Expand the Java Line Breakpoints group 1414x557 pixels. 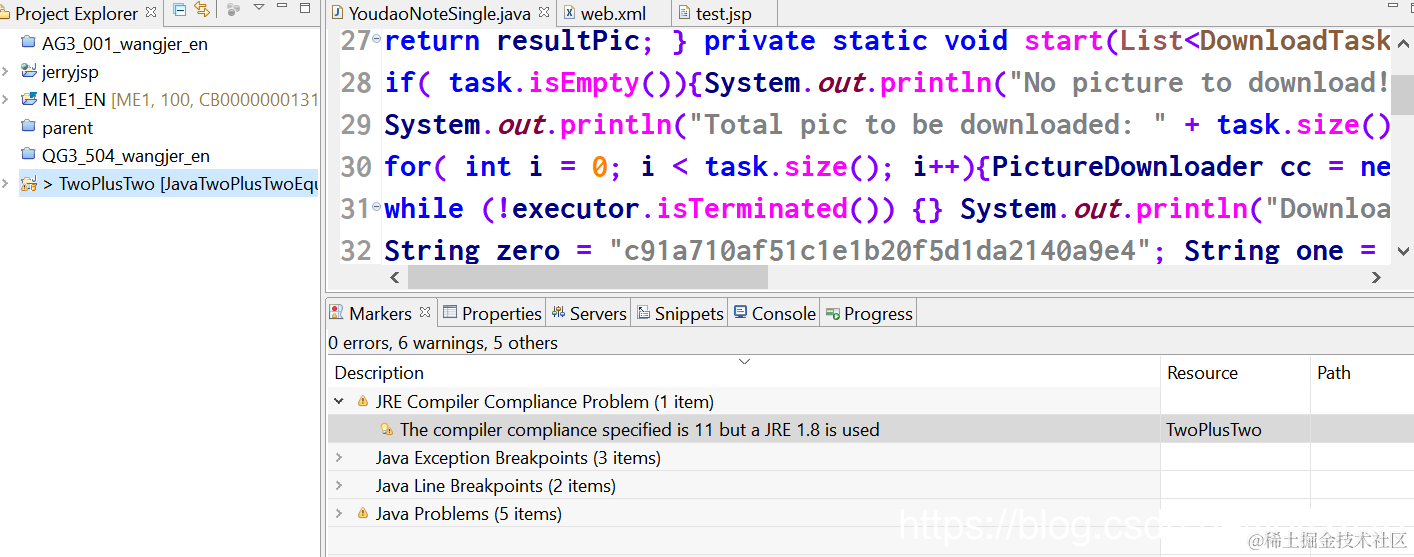point(339,486)
